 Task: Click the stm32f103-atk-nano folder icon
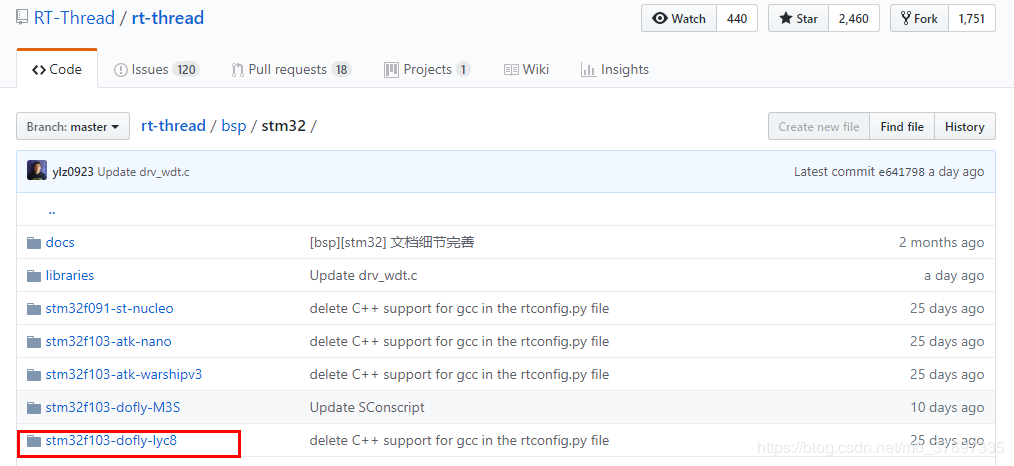tap(34, 342)
